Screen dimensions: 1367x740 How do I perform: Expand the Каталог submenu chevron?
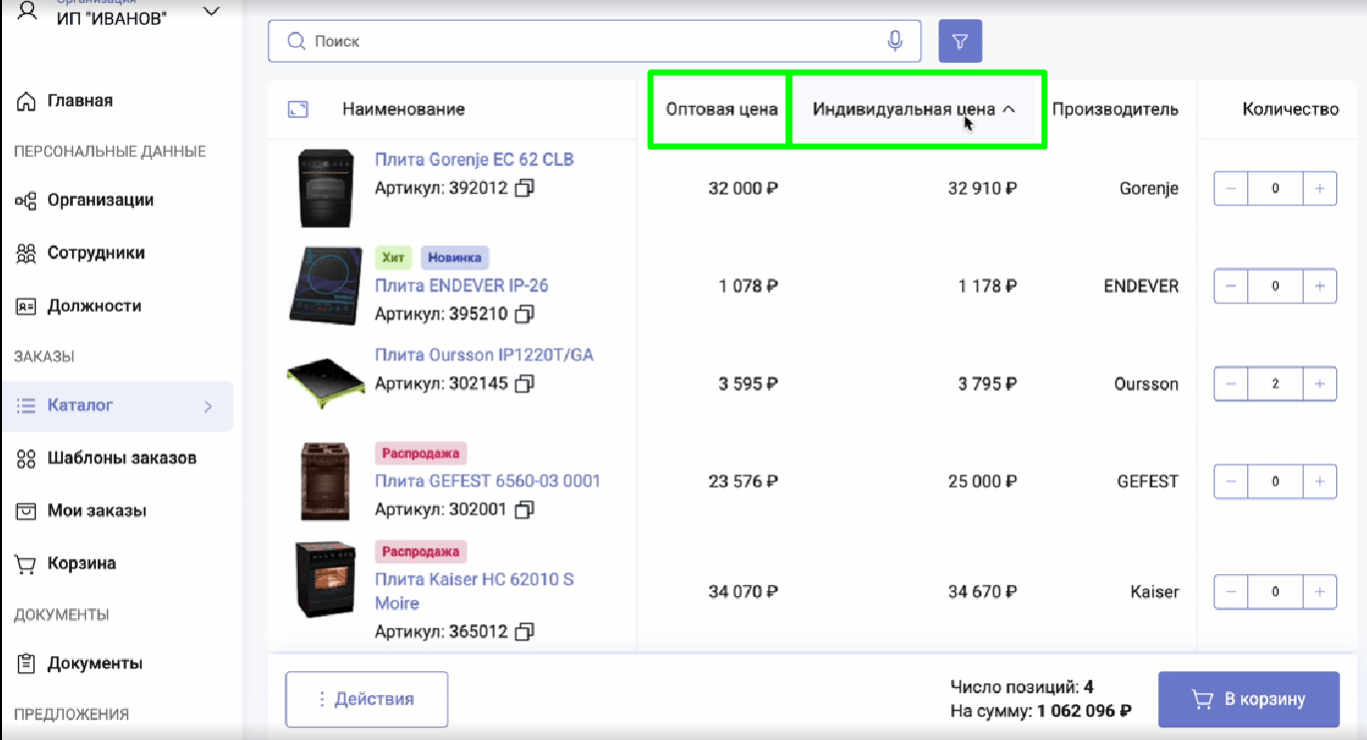(208, 406)
